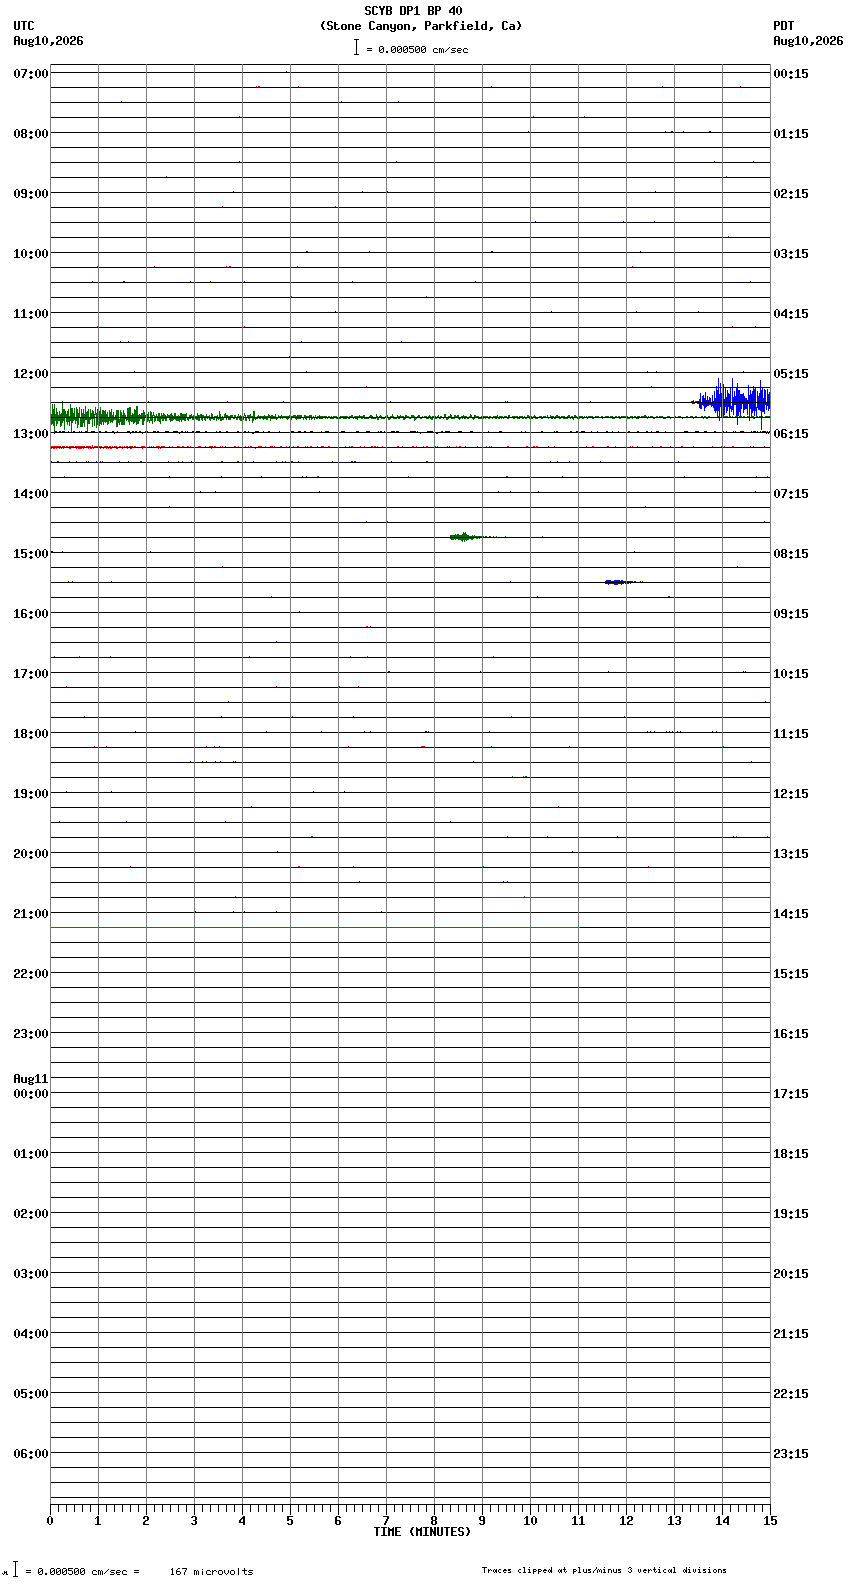Click the Aug10,2026 date under PDT
The width and height of the screenshot is (850, 1584).
(808, 41)
